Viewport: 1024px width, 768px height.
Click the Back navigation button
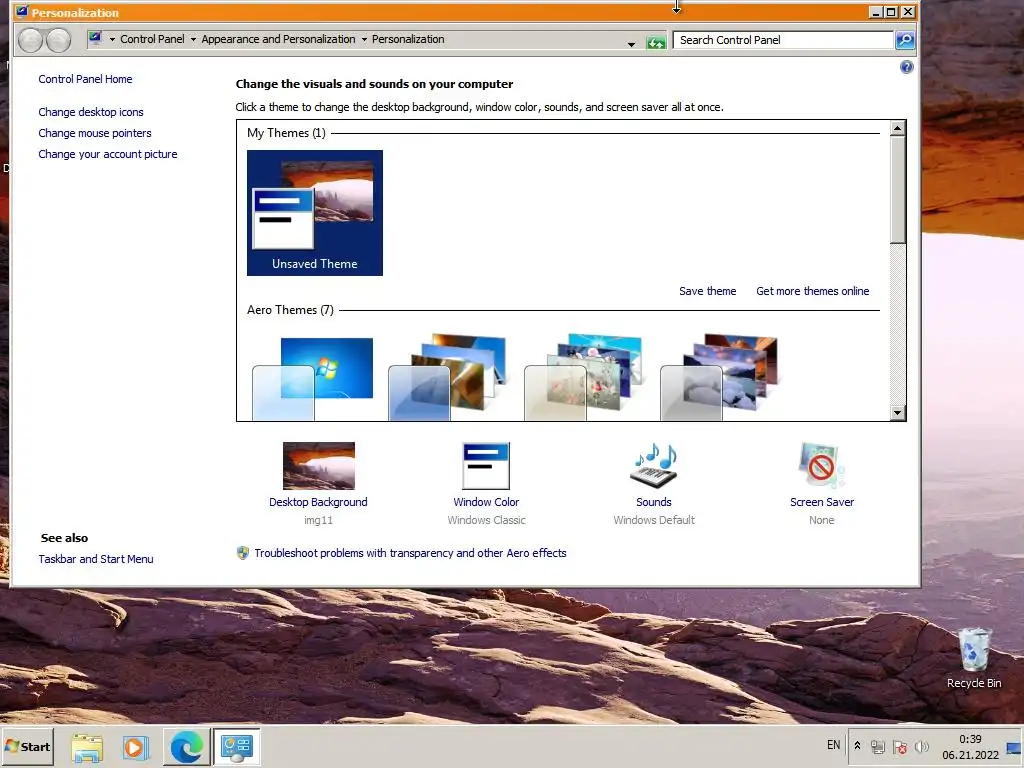click(30, 40)
